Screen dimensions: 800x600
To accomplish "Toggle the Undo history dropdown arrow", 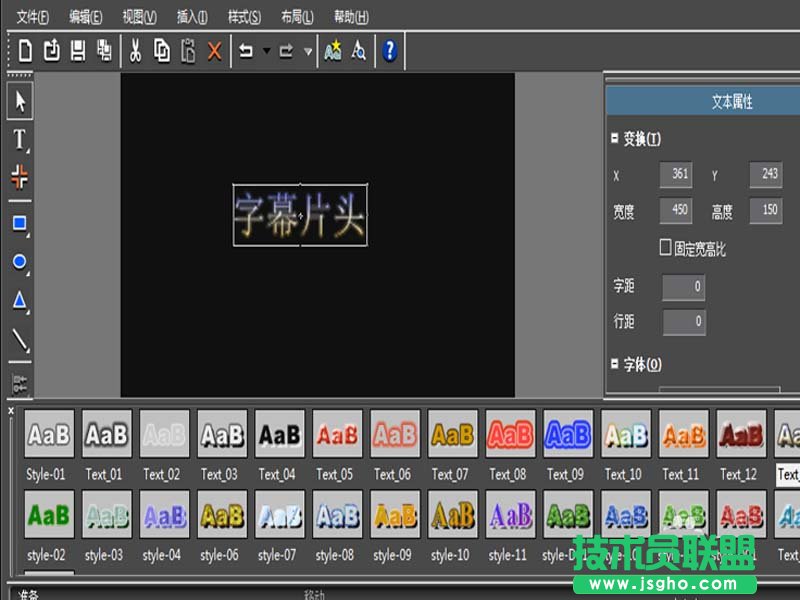I will 266,50.
